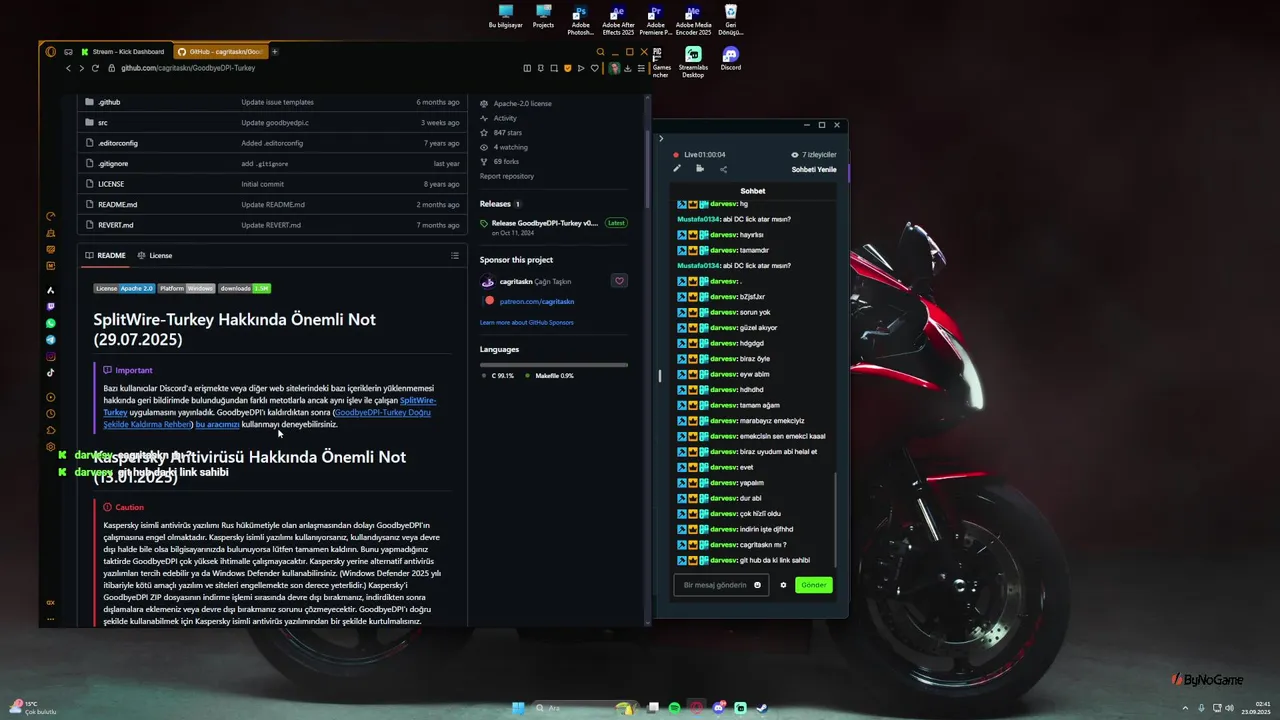Open chat settings gear icon

783,585
